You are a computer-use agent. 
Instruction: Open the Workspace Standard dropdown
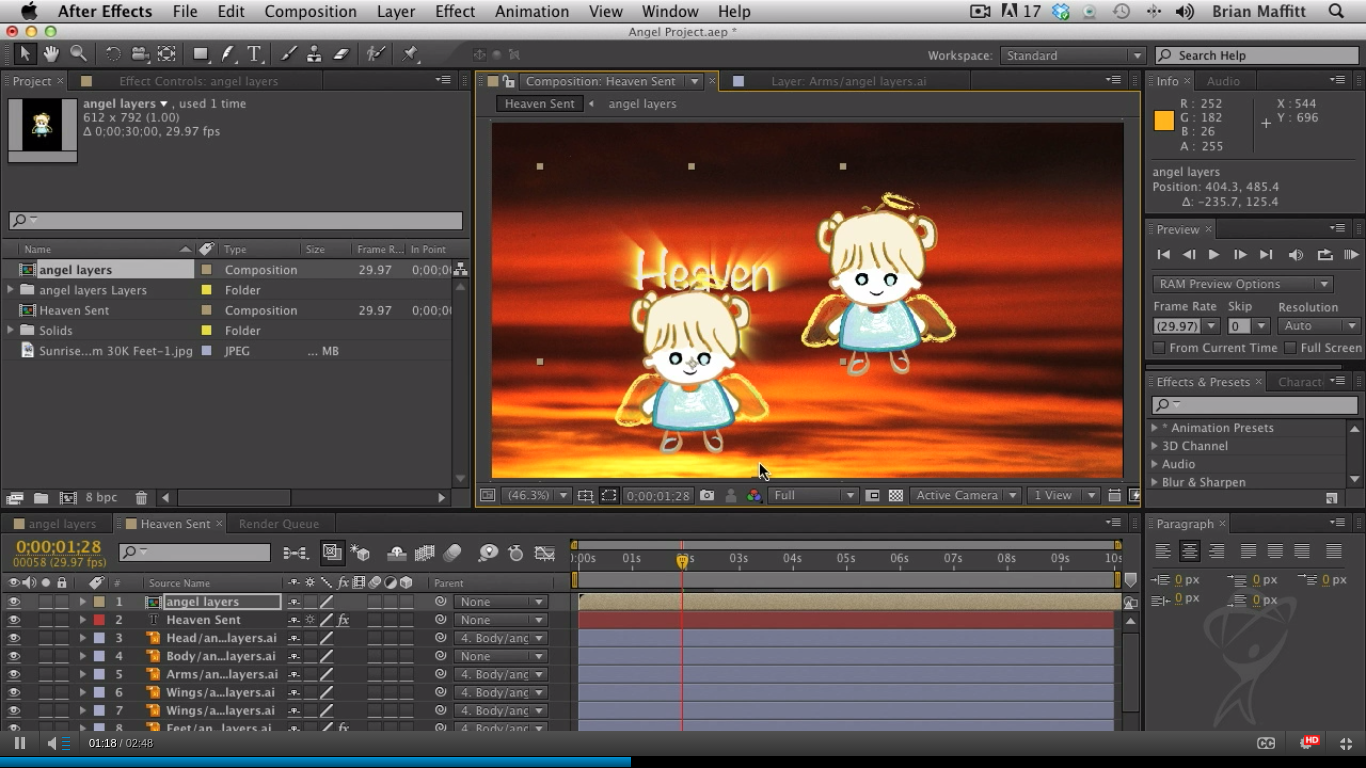[1072, 56]
